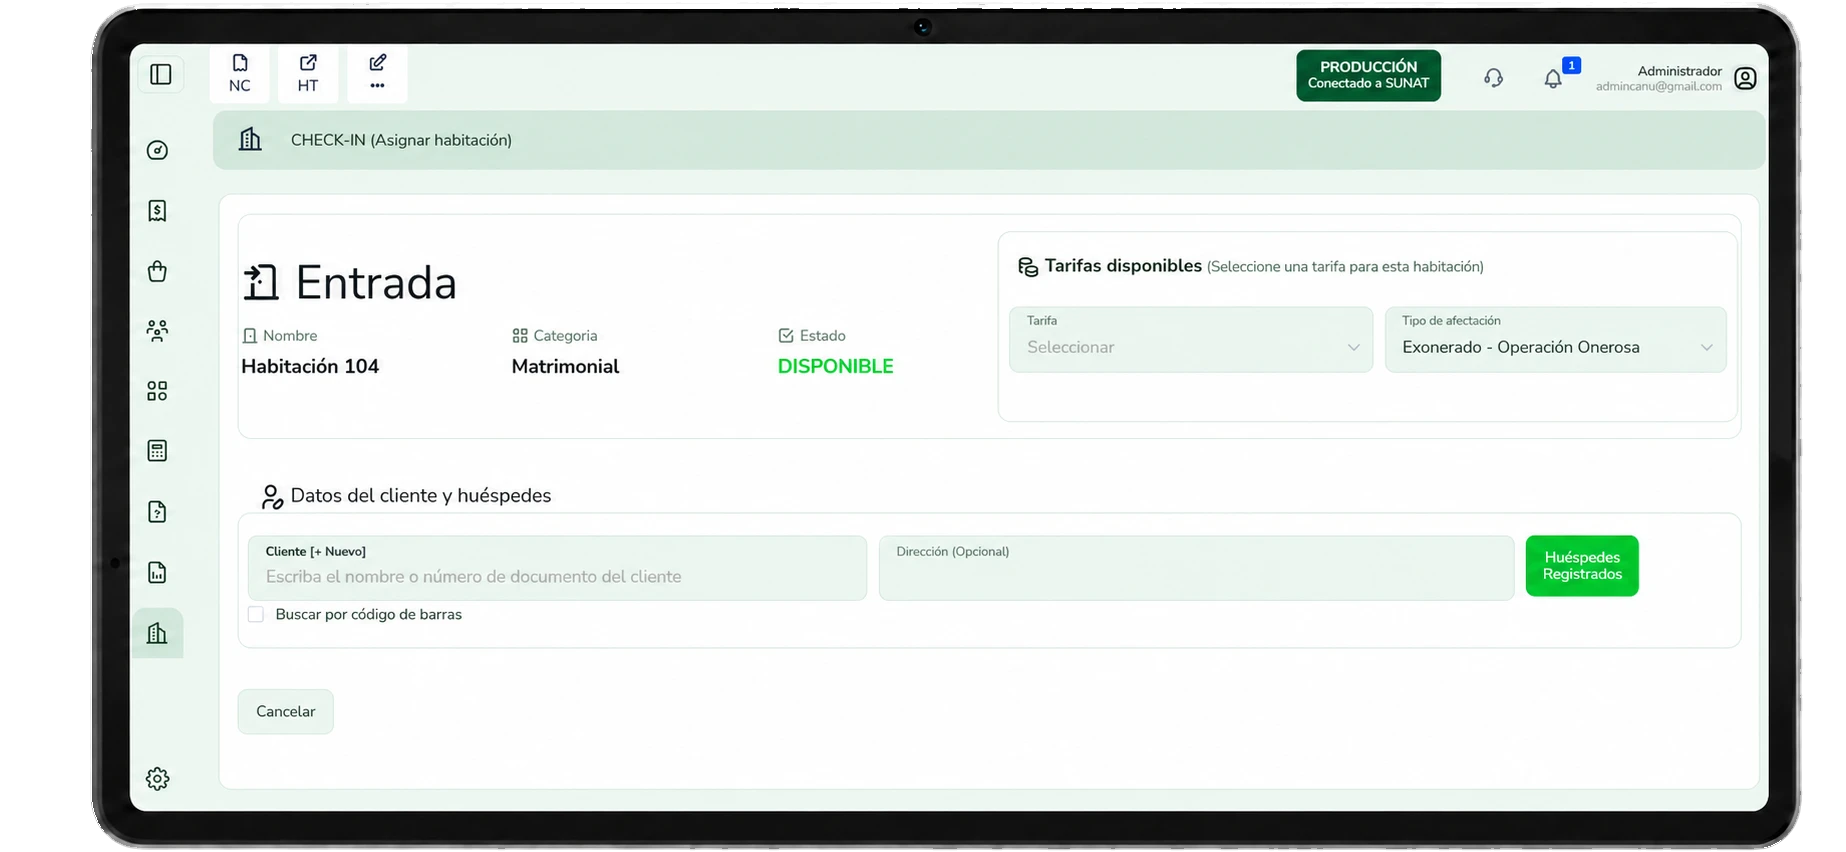Open the hotel building icon in sidebar
Screen dimensions: 1846x852
[157, 633]
